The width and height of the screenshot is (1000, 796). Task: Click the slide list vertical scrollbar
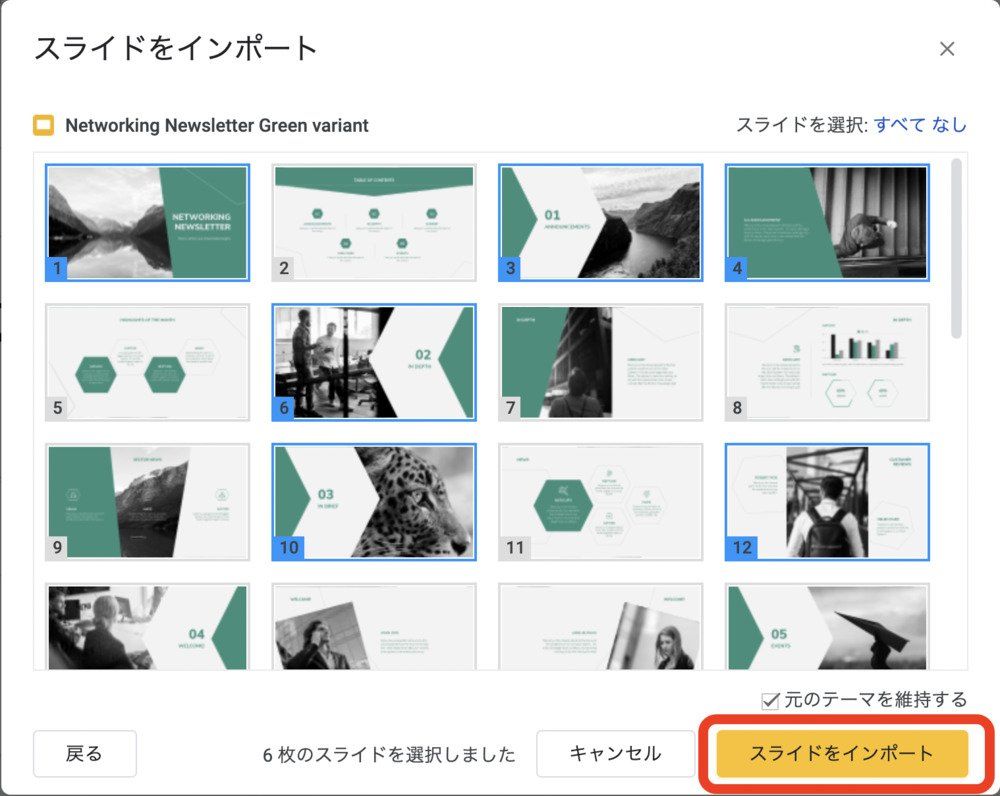pos(957,250)
